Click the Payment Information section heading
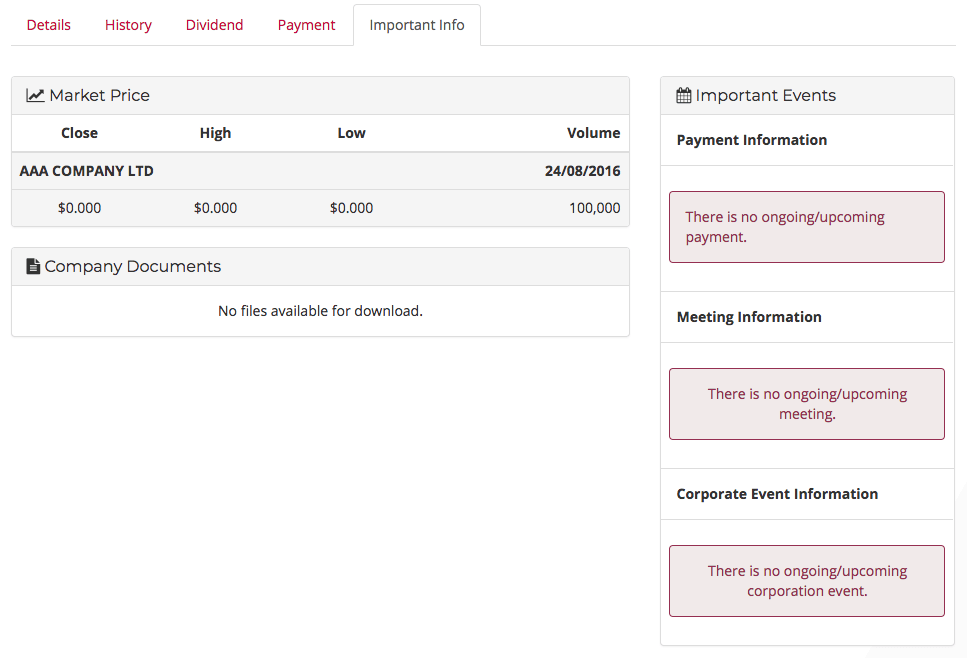The image size is (967, 658). (x=751, y=140)
